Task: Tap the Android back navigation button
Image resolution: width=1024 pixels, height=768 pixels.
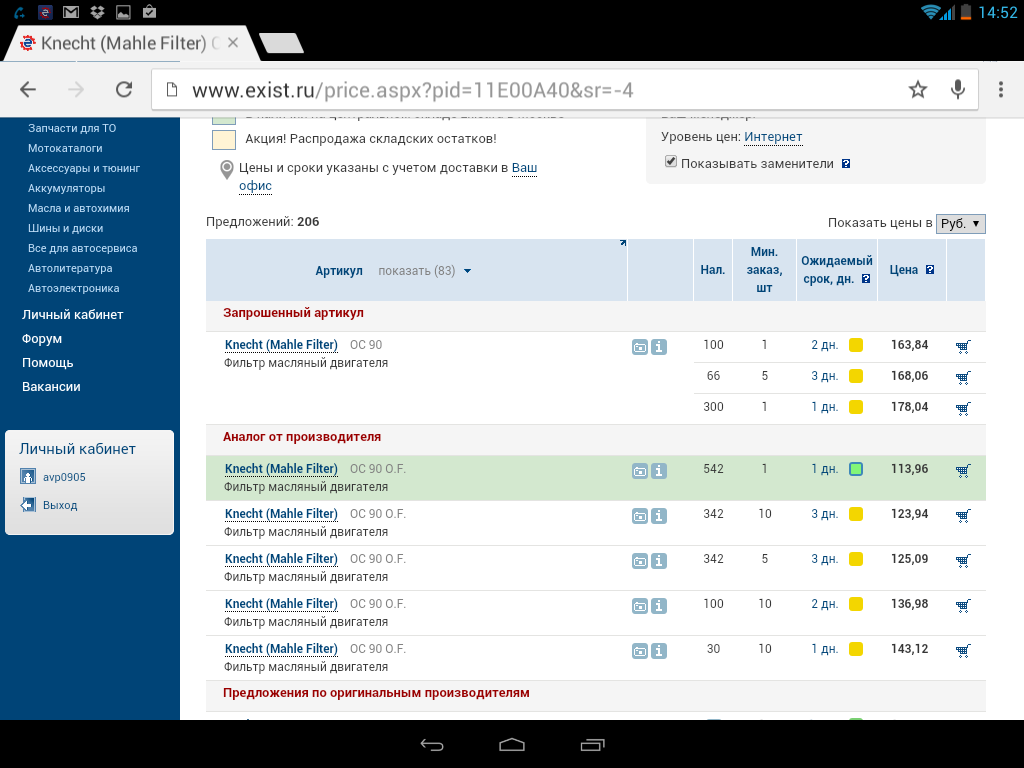Action: click(x=432, y=744)
